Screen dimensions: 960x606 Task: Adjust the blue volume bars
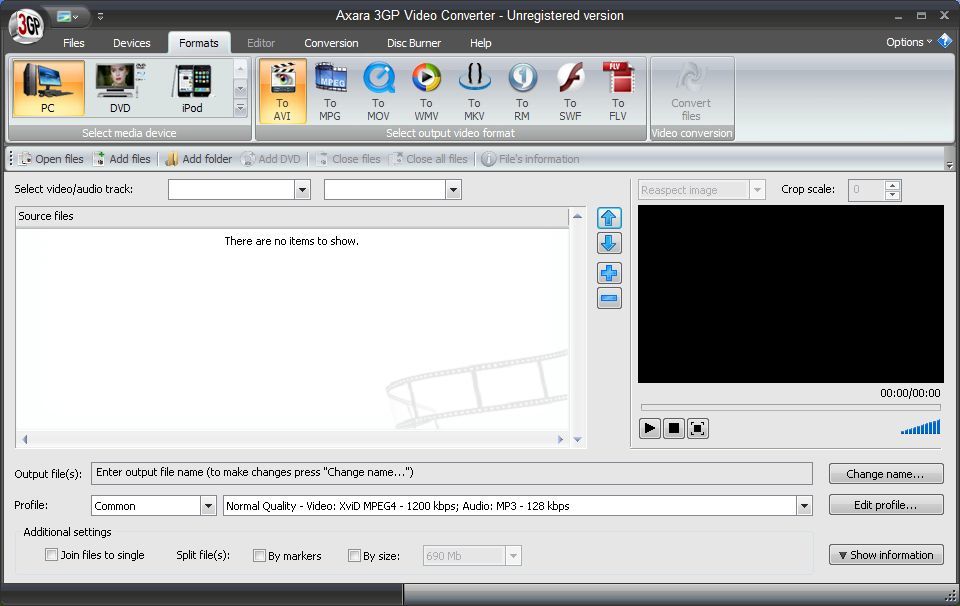(920, 427)
